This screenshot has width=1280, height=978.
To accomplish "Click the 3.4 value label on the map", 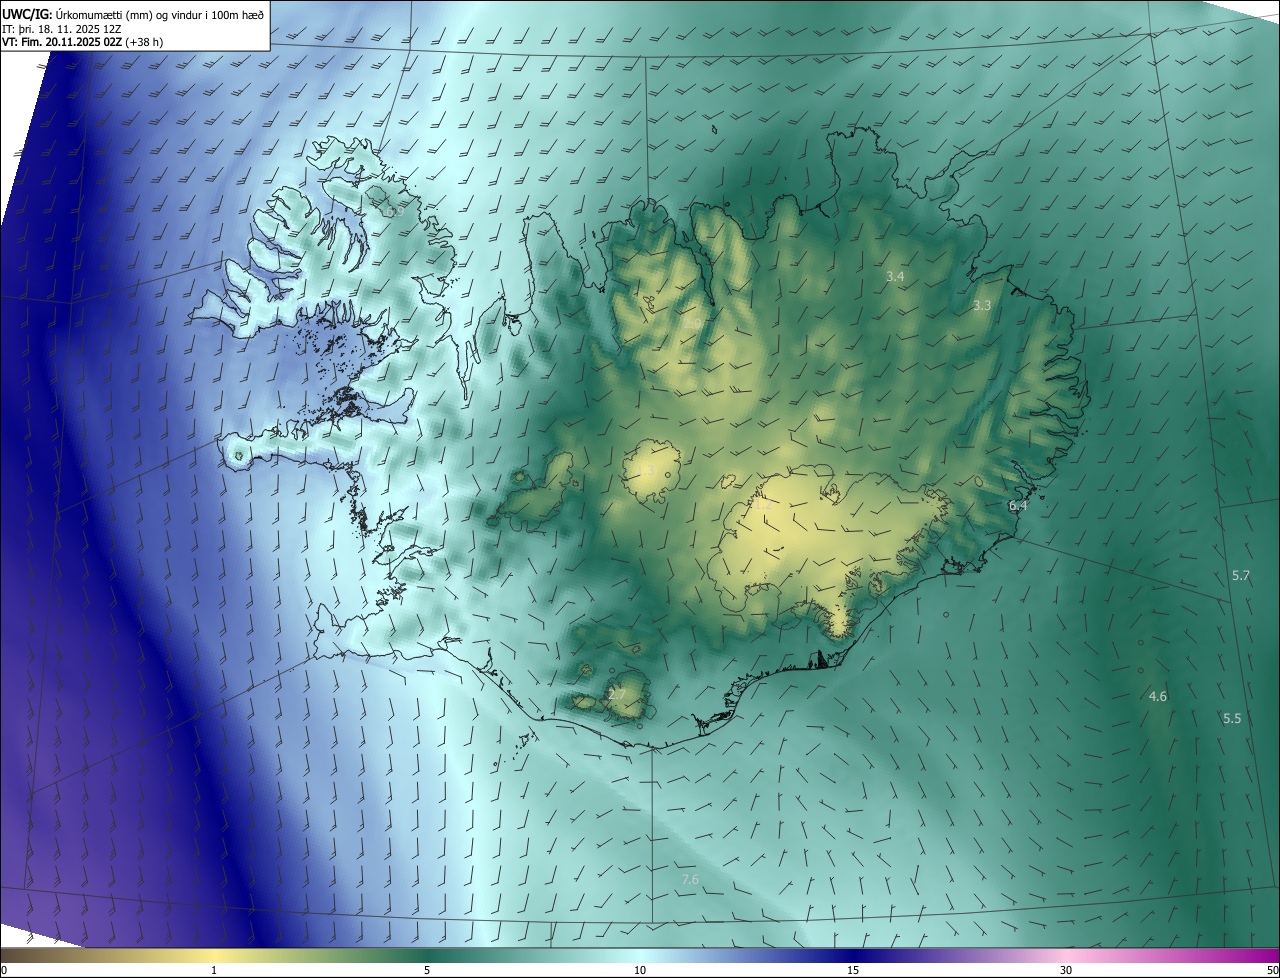I will coord(895,276).
